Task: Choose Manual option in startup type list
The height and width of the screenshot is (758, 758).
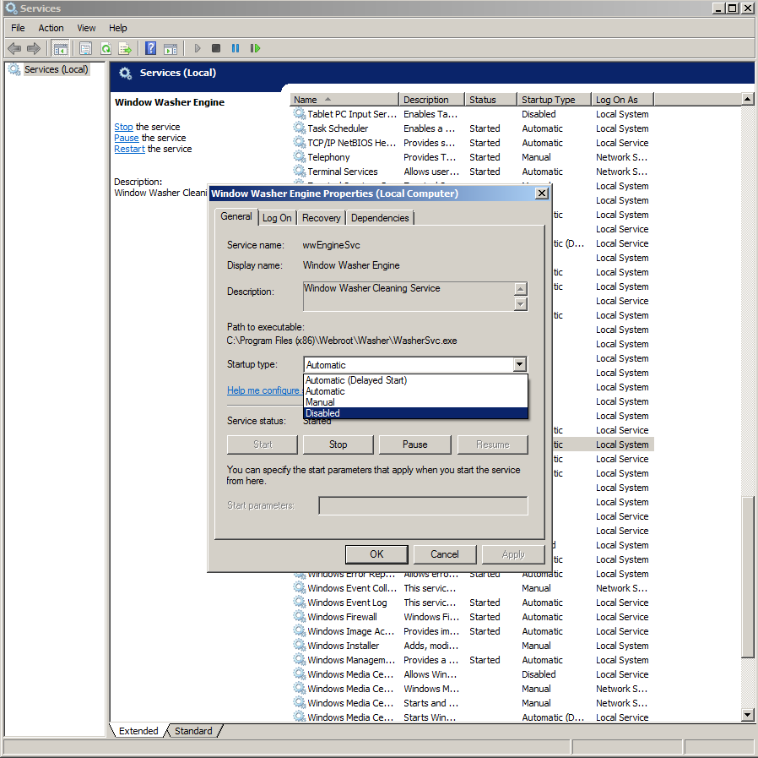Action: (415, 402)
